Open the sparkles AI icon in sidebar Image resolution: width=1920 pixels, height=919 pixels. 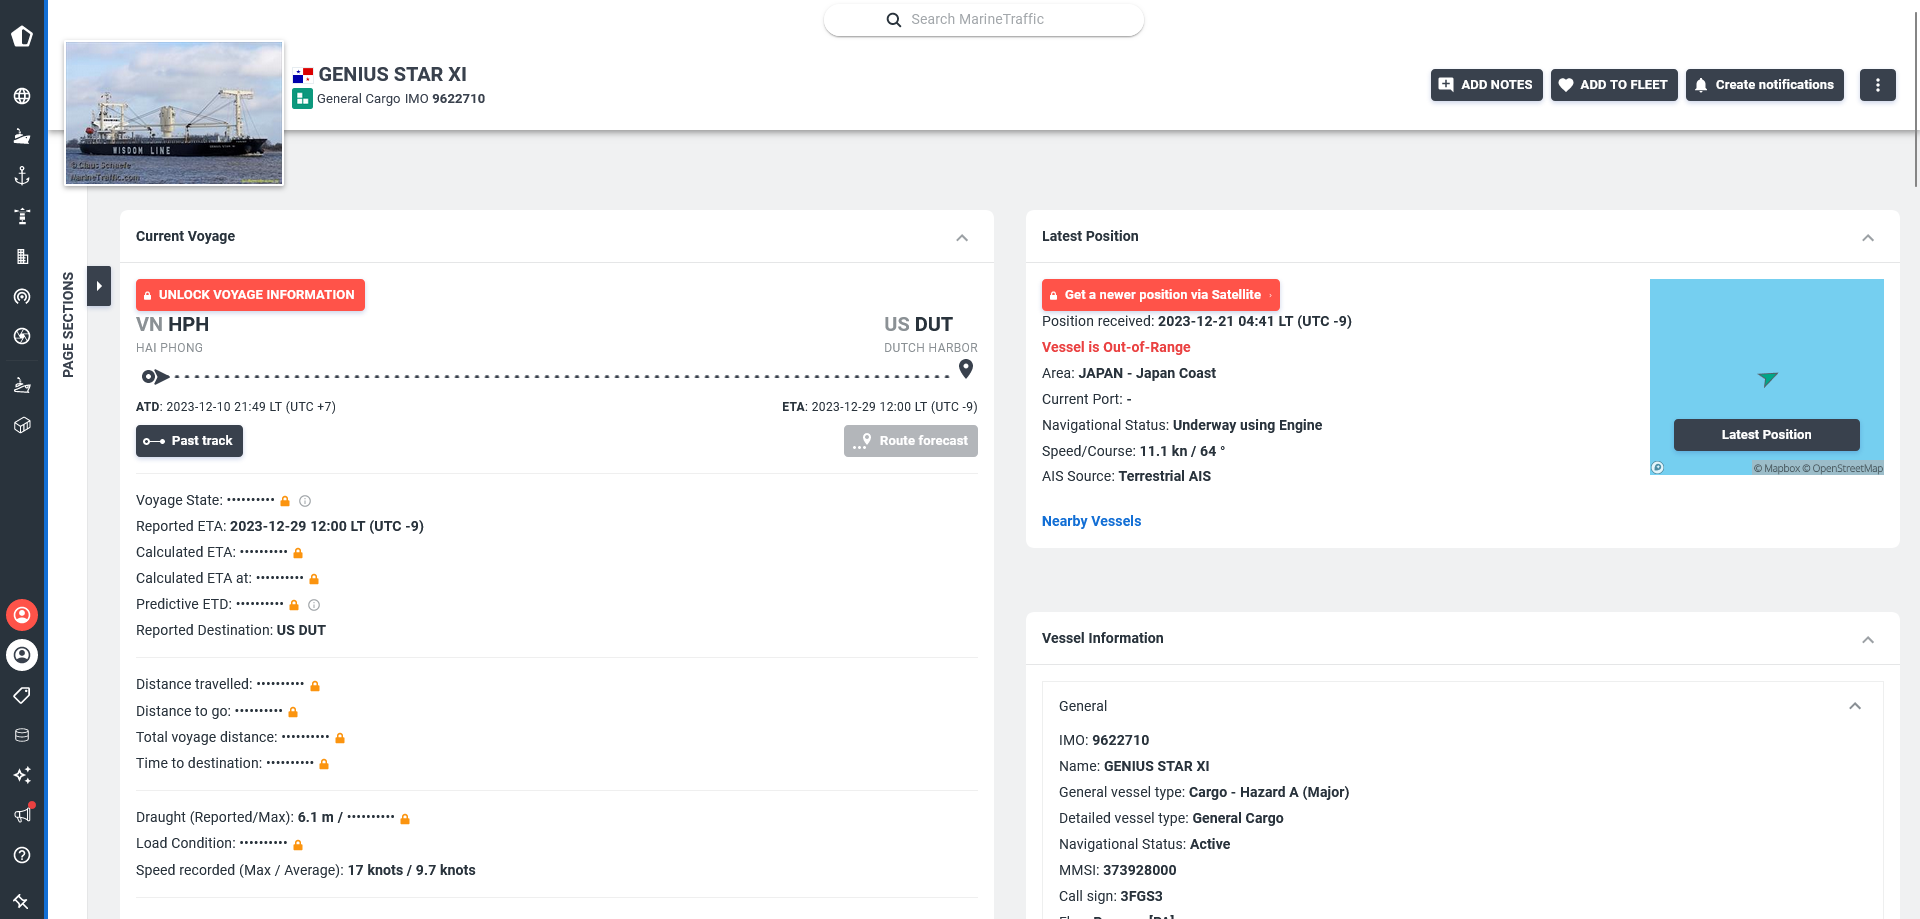(x=22, y=775)
